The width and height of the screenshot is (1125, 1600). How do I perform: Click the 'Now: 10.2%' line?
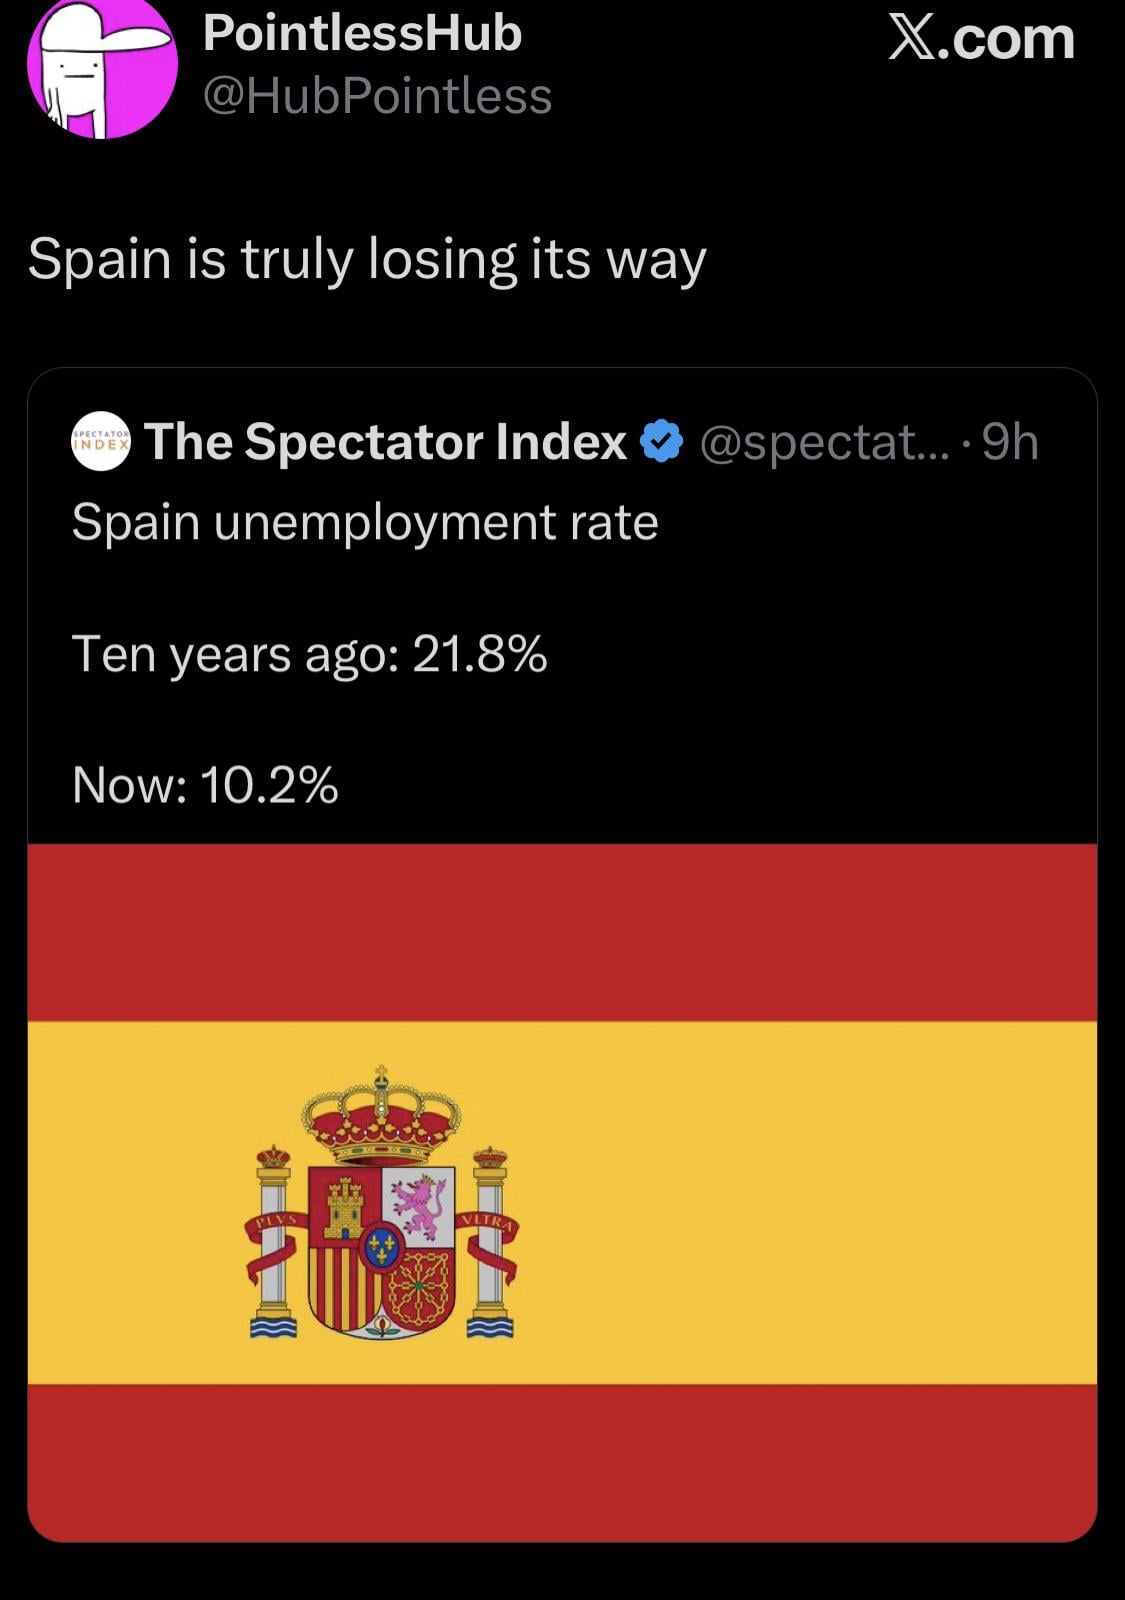205,785
